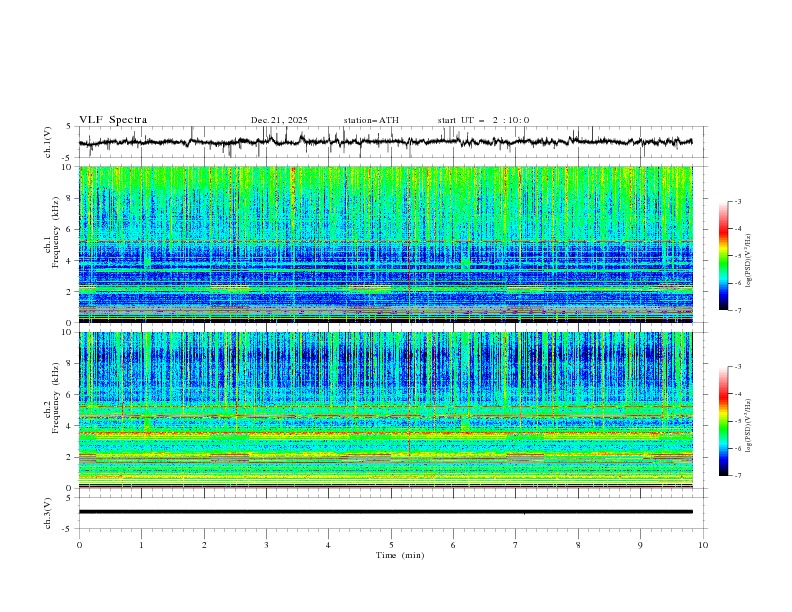The image size is (792, 612).
Task: Click the ch.1(V) waveform trace
Action: 386,142
